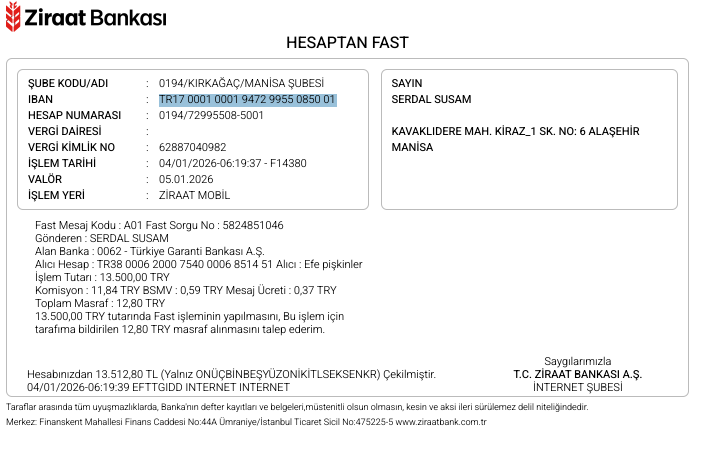Image resolution: width=718 pixels, height=453 pixels.
Task: Click the İŞLEM YERİ label
Action: click(x=56, y=196)
